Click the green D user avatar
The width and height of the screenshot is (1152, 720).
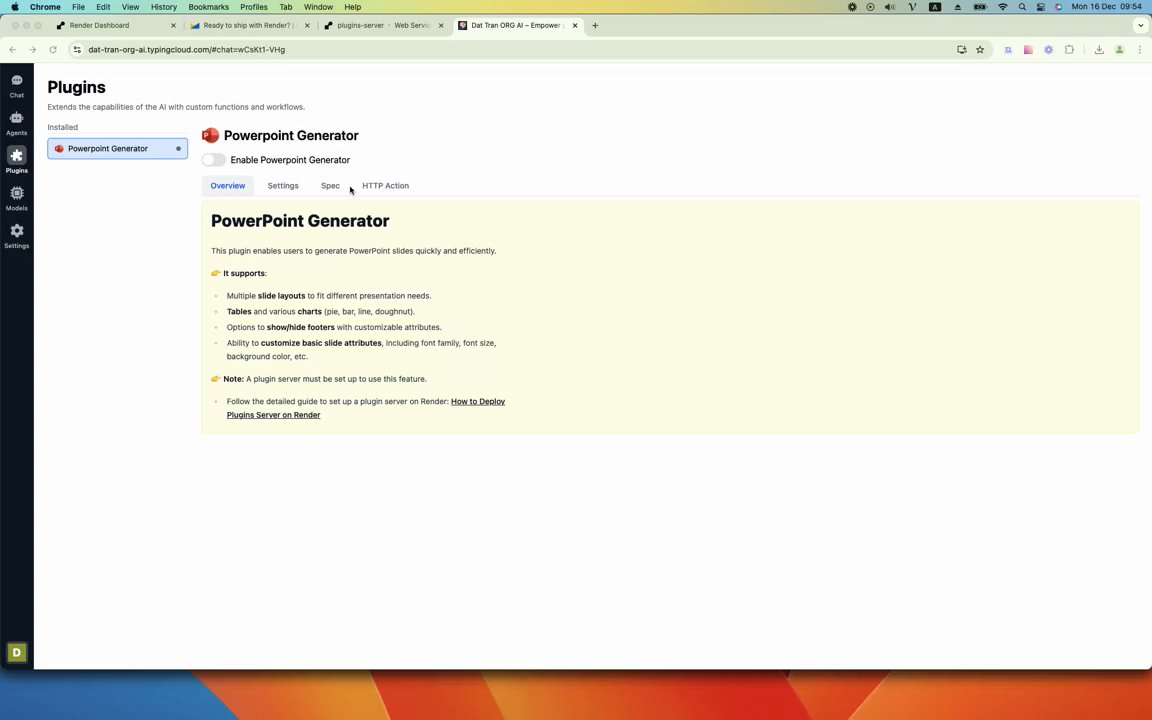click(x=16, y=652)
